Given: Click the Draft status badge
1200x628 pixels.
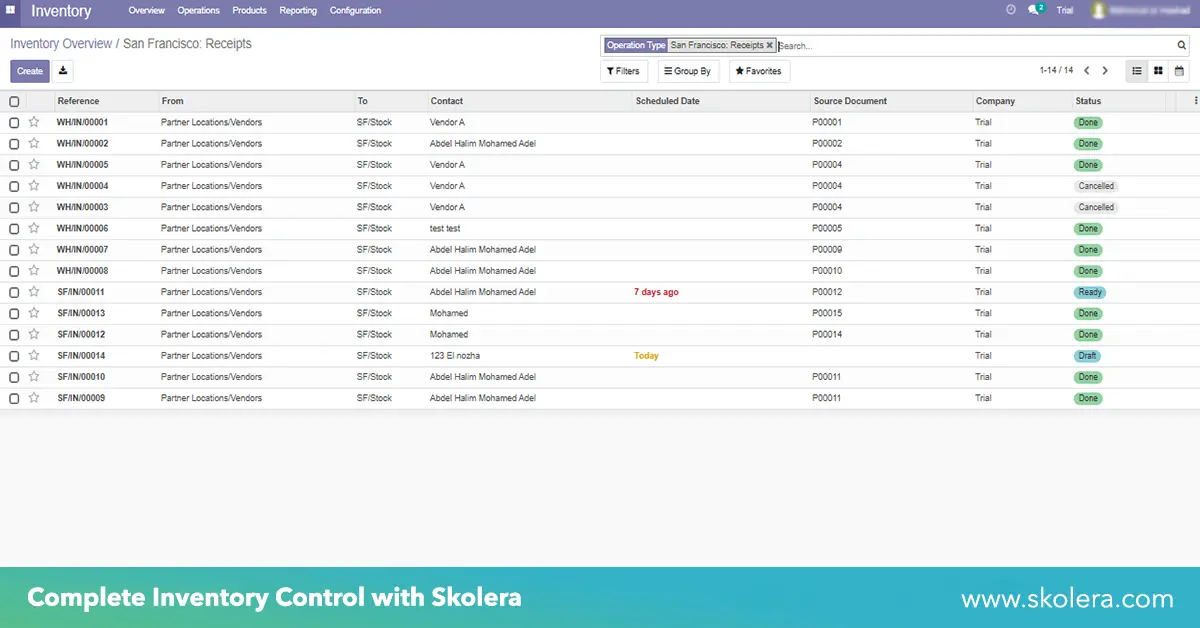Looking at the screenshot, I should [1087, 356].
